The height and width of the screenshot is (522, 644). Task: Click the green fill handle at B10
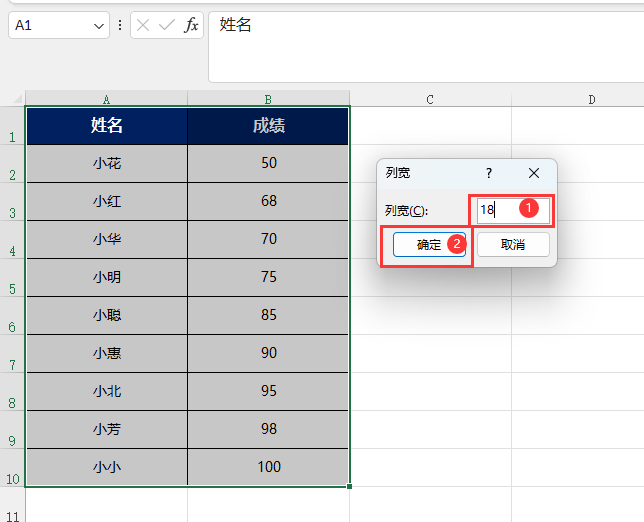coord(350,487)
